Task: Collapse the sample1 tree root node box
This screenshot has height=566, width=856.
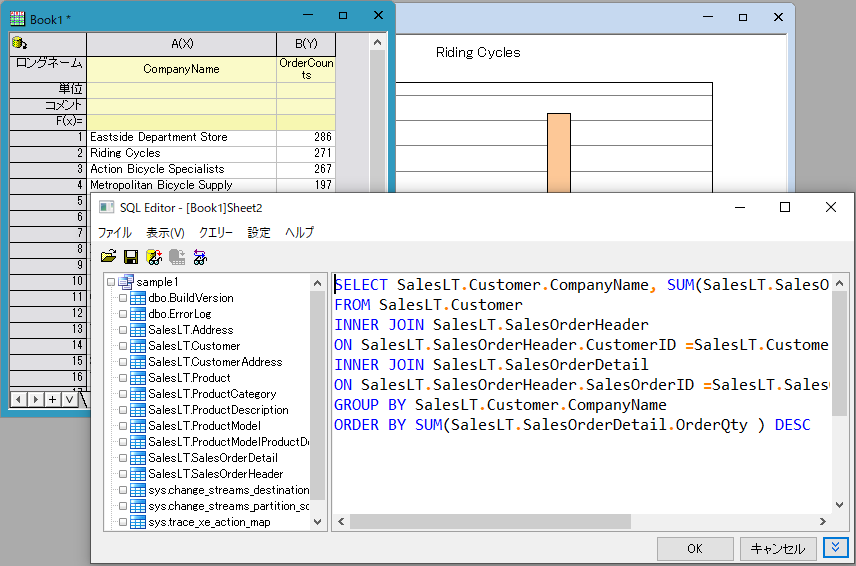Action: [x=112, y=282]
